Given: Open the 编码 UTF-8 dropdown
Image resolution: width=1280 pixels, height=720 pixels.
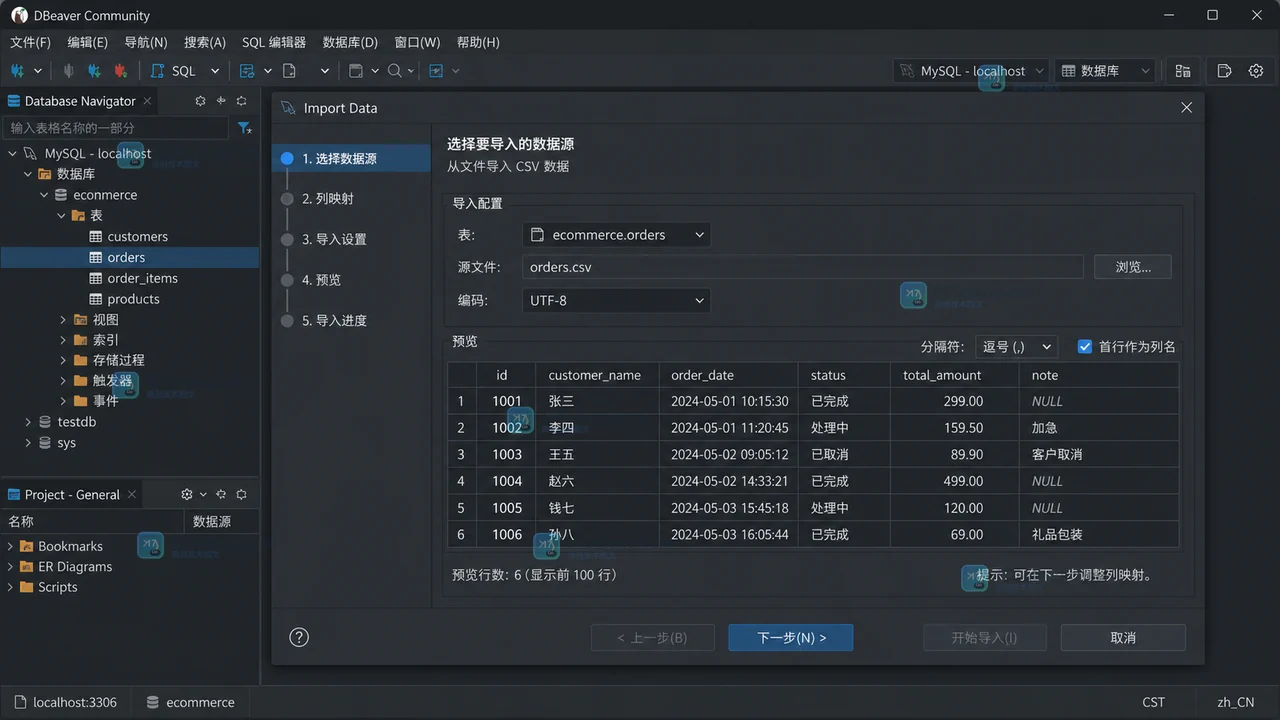Looking at the screenshot, I should [x=616, y=300].
